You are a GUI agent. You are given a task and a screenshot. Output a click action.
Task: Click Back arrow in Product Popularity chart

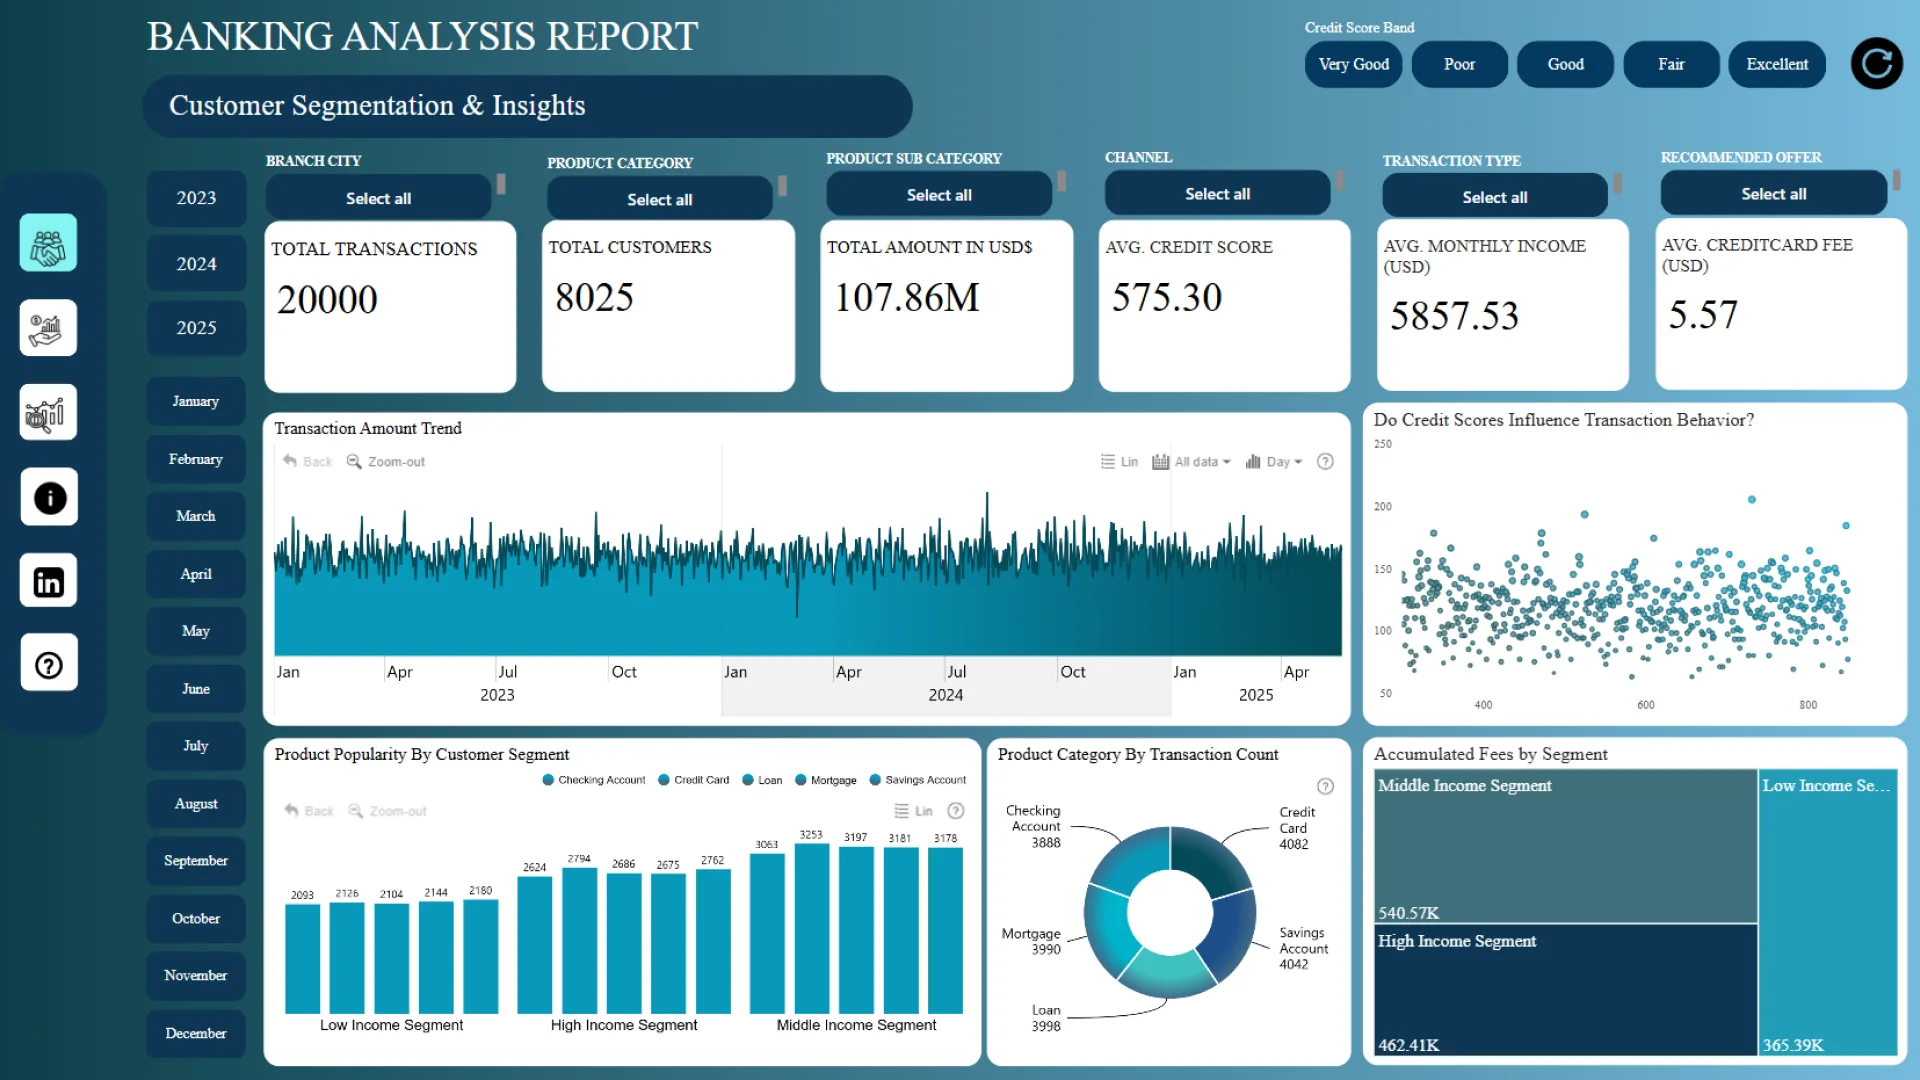point(309,811)
